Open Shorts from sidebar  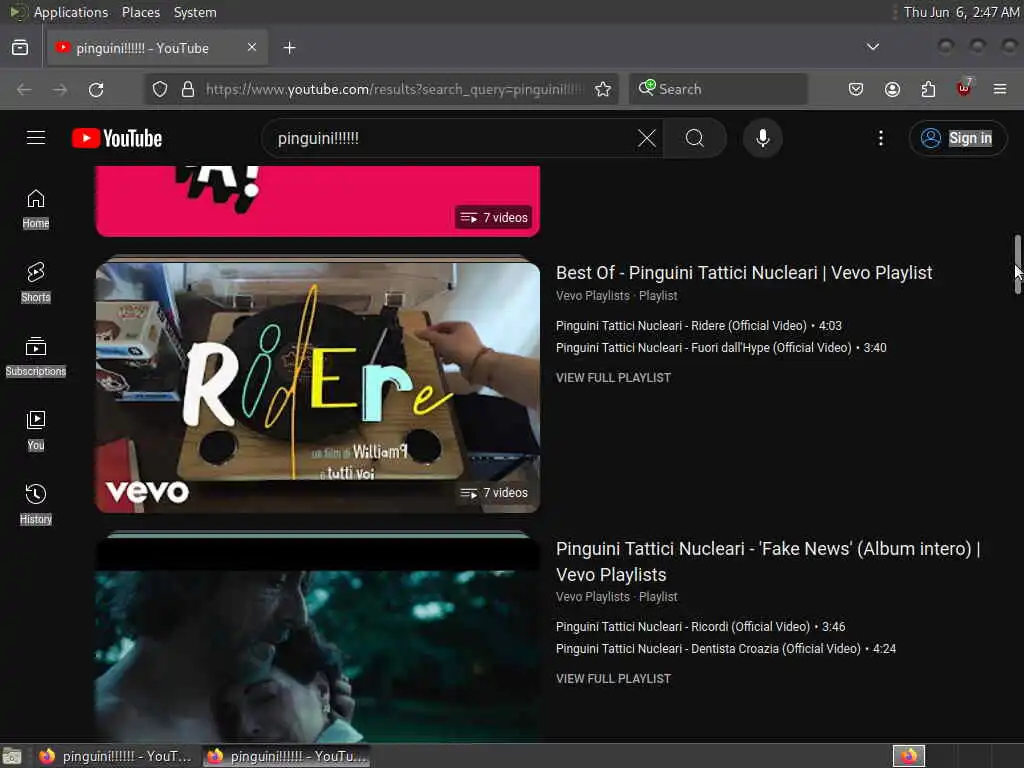pyautogui.click(x=36, y=282)
